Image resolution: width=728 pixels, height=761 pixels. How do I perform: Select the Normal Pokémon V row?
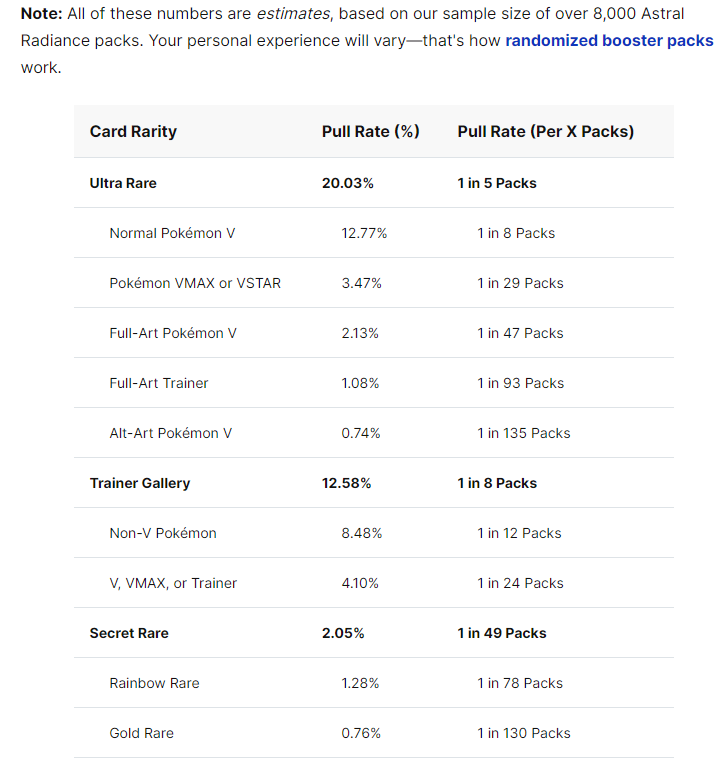click(374, 233)
